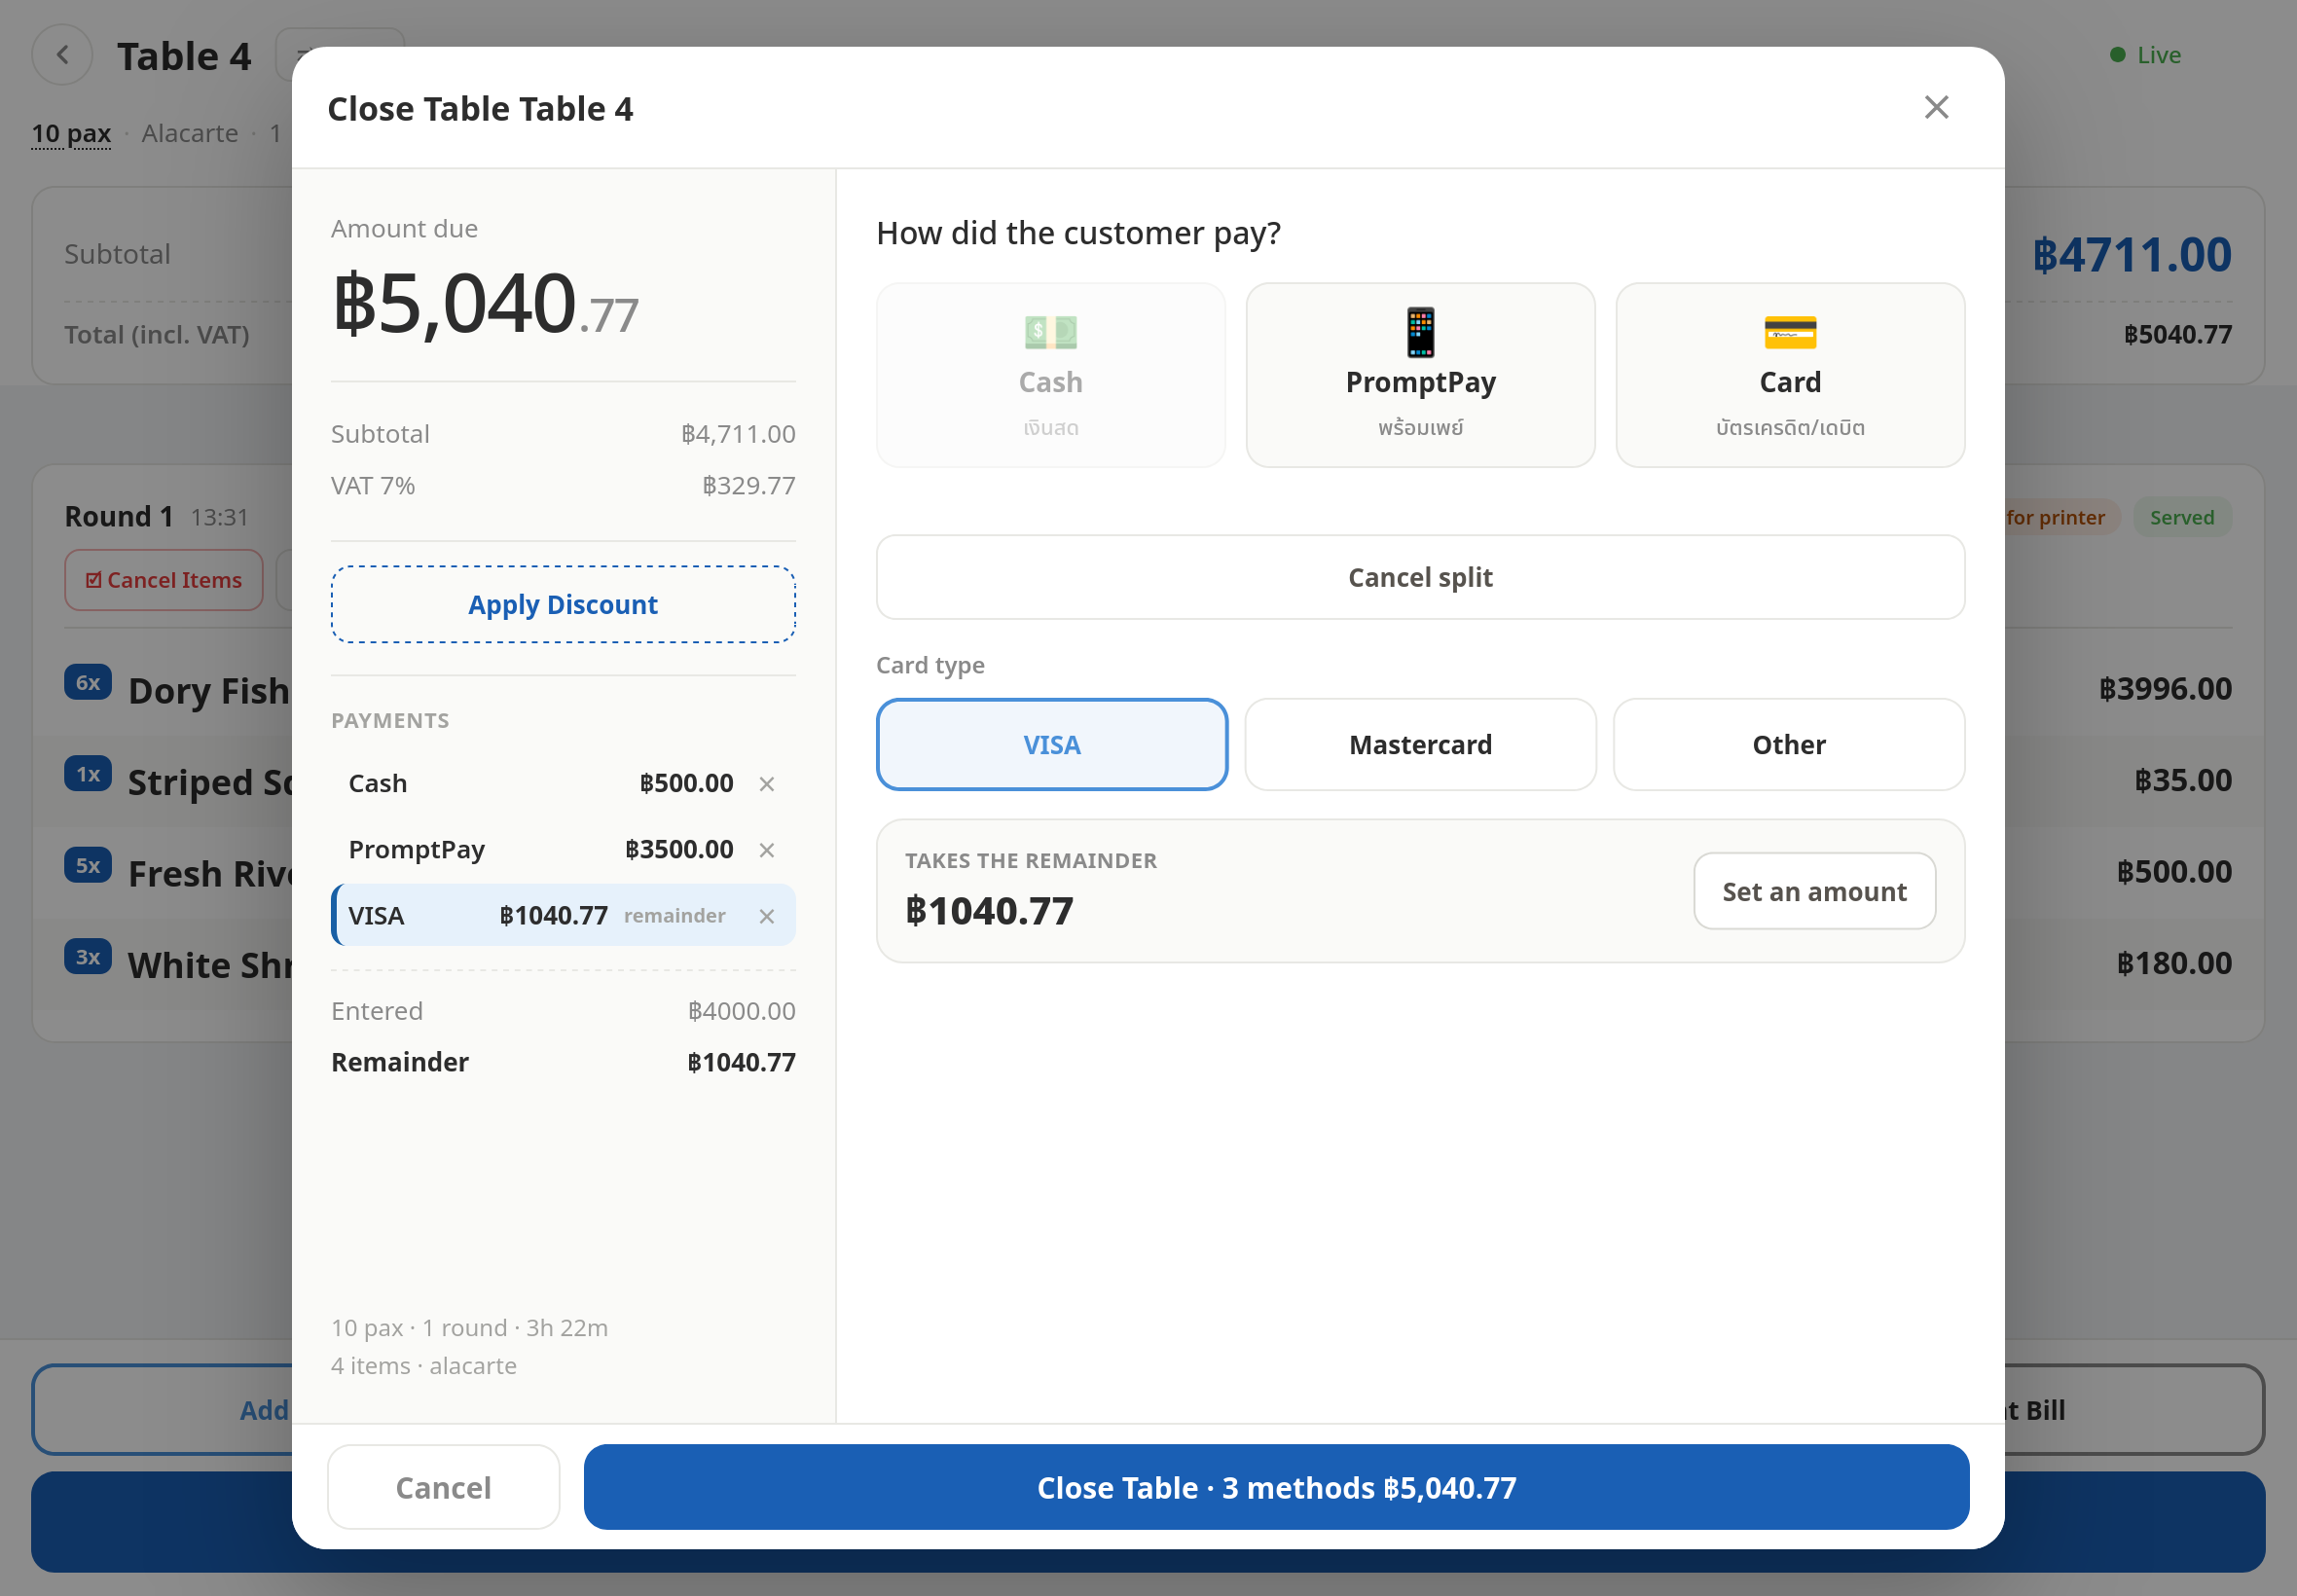Choose Card as payment method
This screenshot has height=1596, width=2297.
(1790, 375)
